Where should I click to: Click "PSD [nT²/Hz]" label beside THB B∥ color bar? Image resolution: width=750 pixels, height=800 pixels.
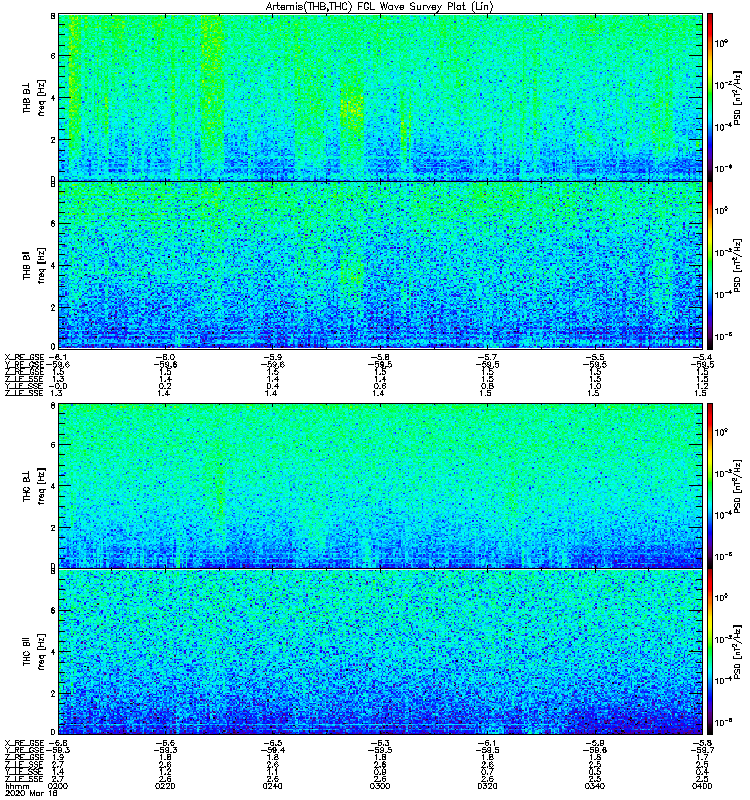(737, 265)
